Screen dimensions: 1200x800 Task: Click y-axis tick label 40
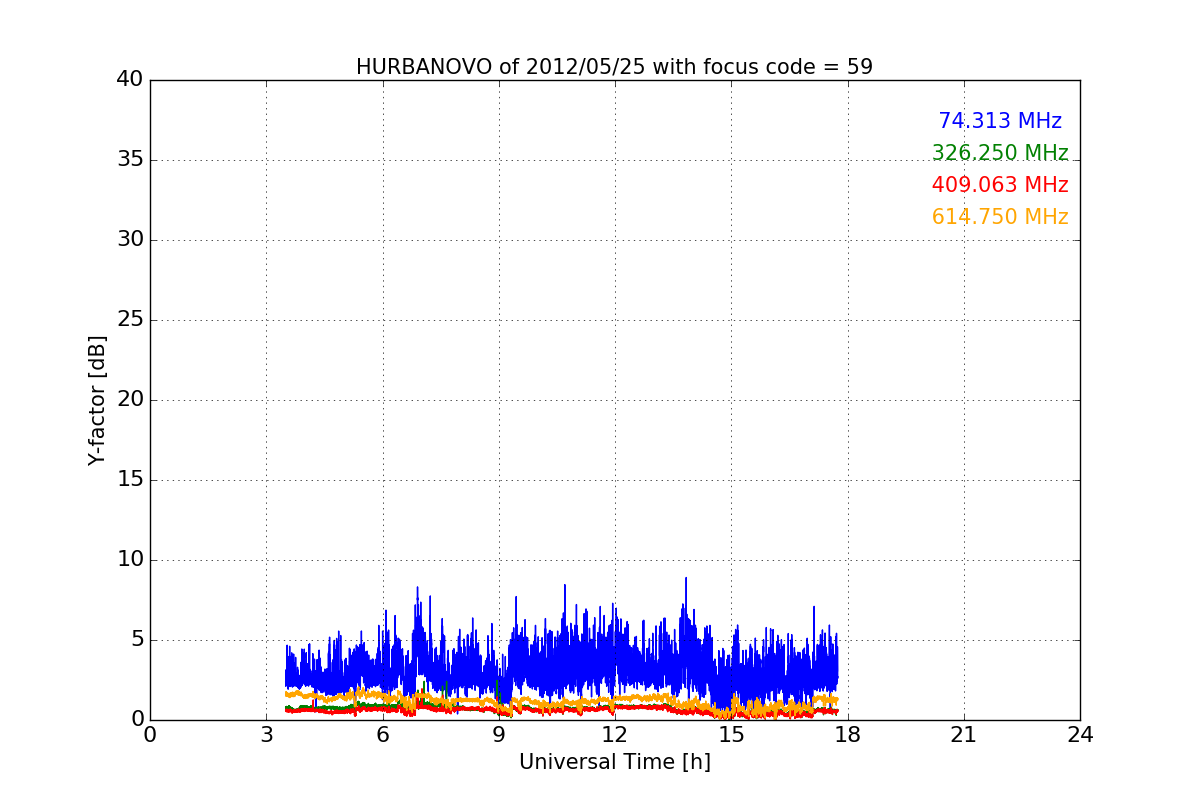click(130, 80)
